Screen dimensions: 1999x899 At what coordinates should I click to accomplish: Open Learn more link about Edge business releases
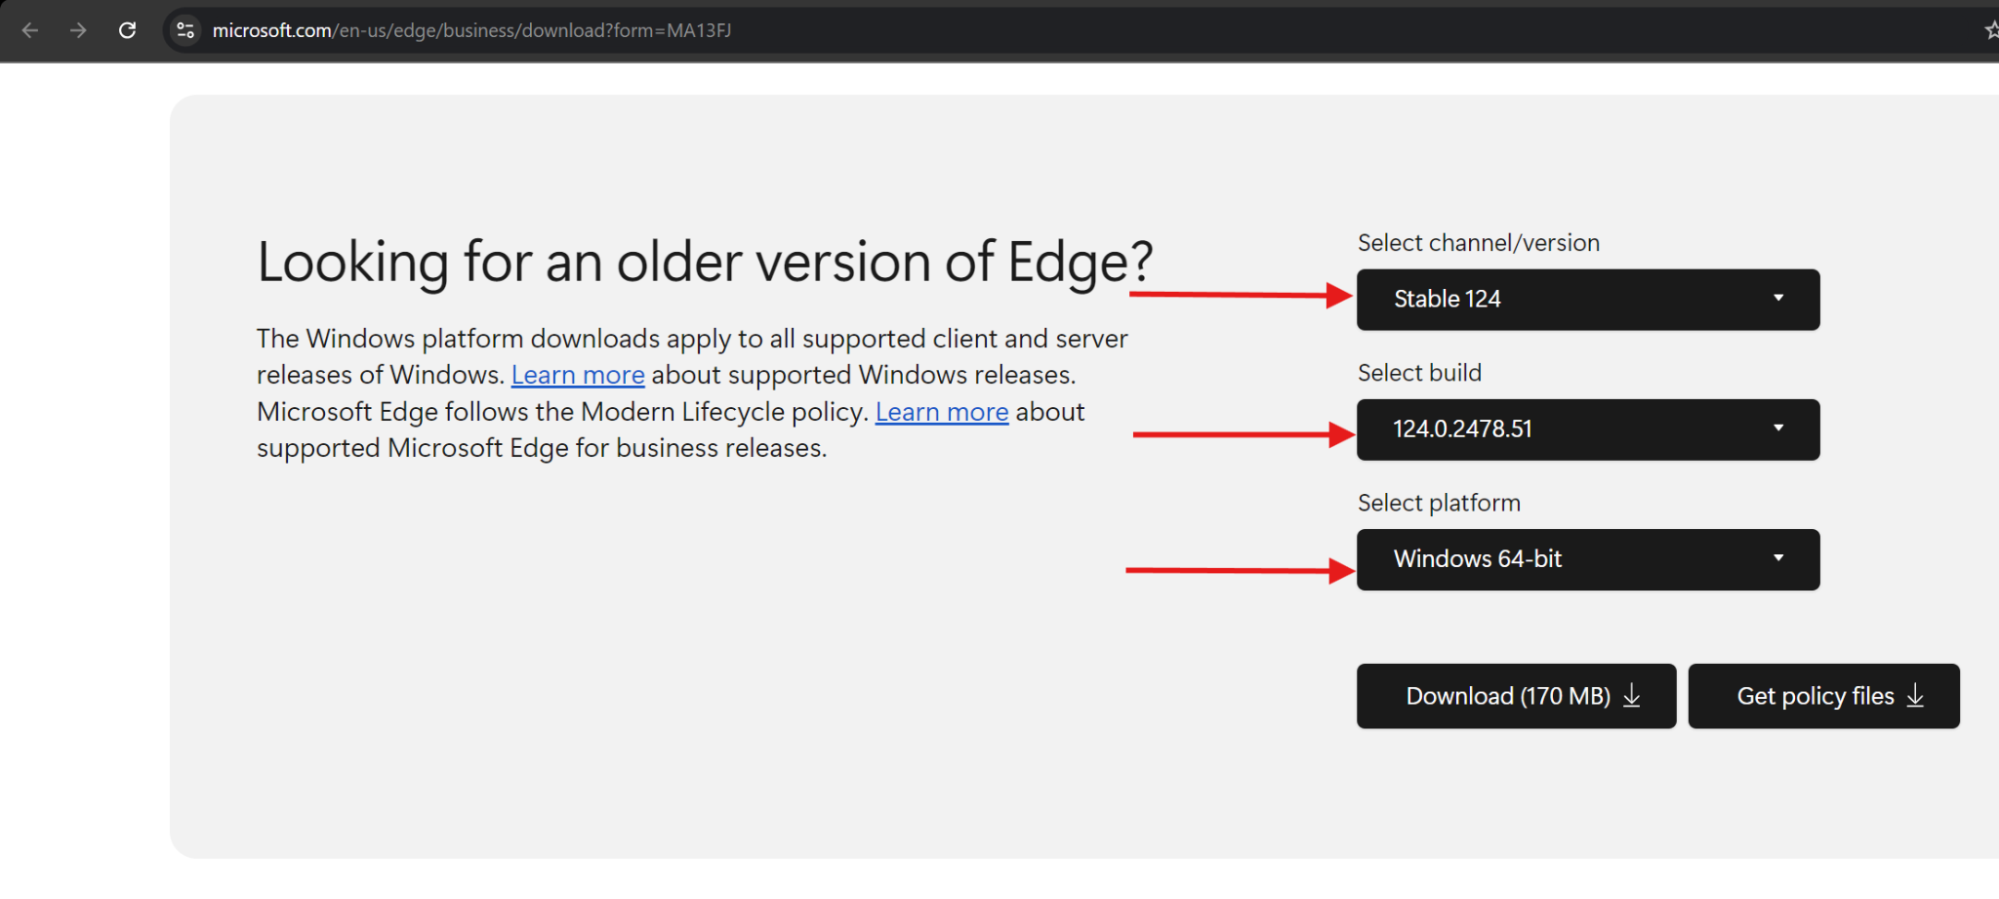click(x=942, y=412)
